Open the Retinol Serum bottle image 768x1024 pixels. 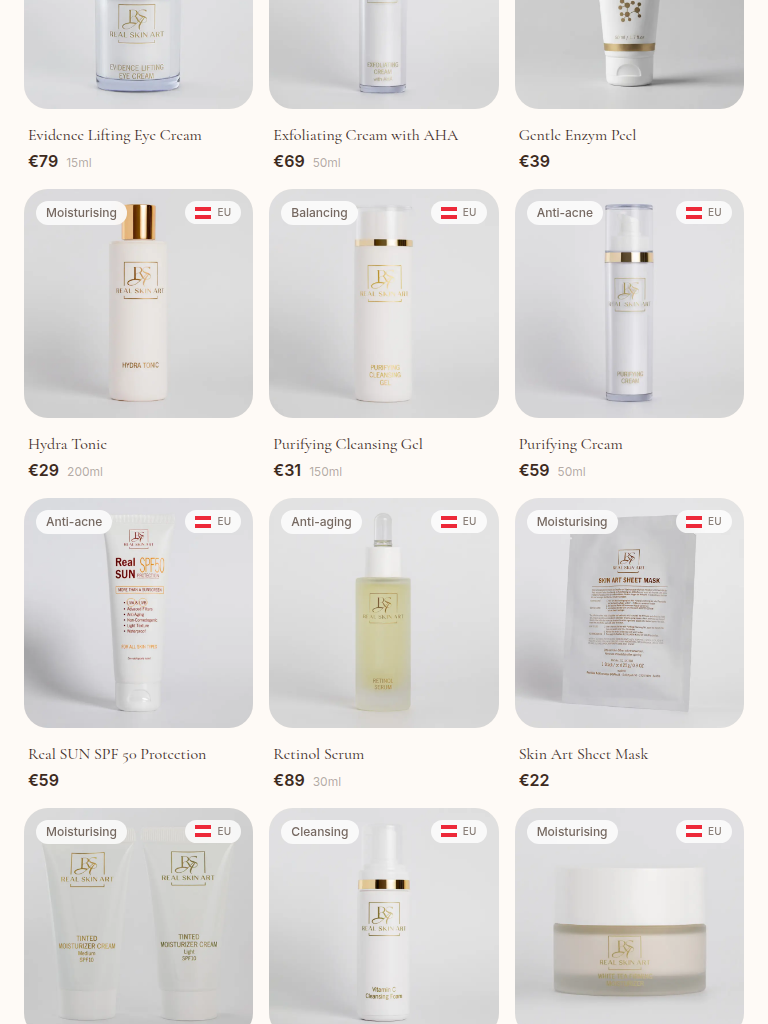coord(384,613)
